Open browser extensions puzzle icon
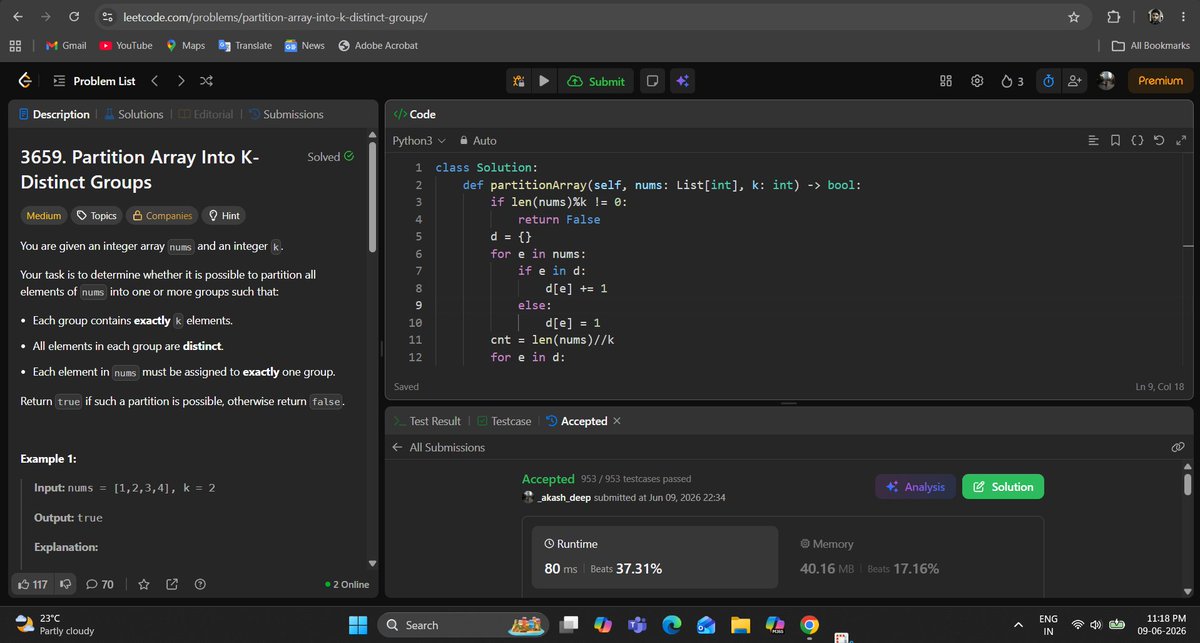Image resolution: width=1200 pixels, height=643 pixels. point(1113,17)
